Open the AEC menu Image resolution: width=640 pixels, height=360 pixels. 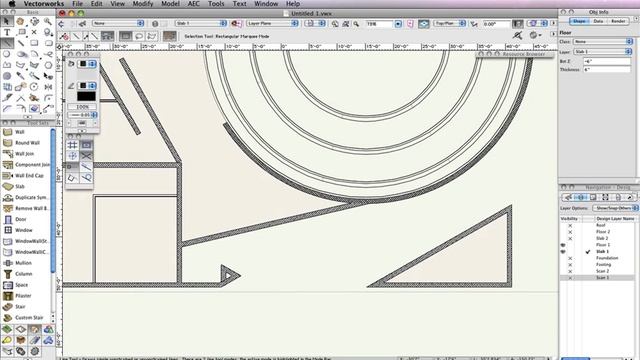pos(193,4)
